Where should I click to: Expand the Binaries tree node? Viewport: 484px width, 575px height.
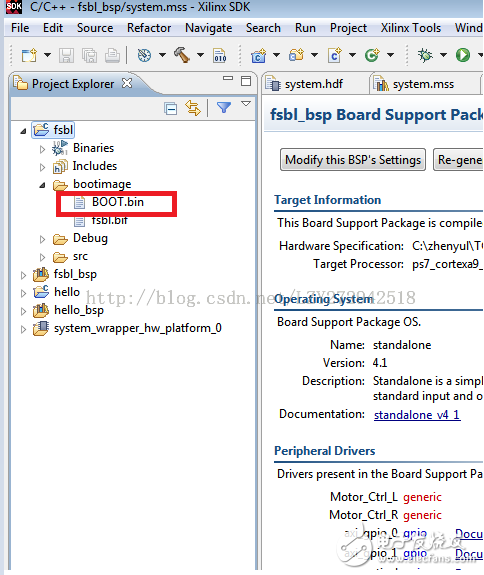coord(43,149)
